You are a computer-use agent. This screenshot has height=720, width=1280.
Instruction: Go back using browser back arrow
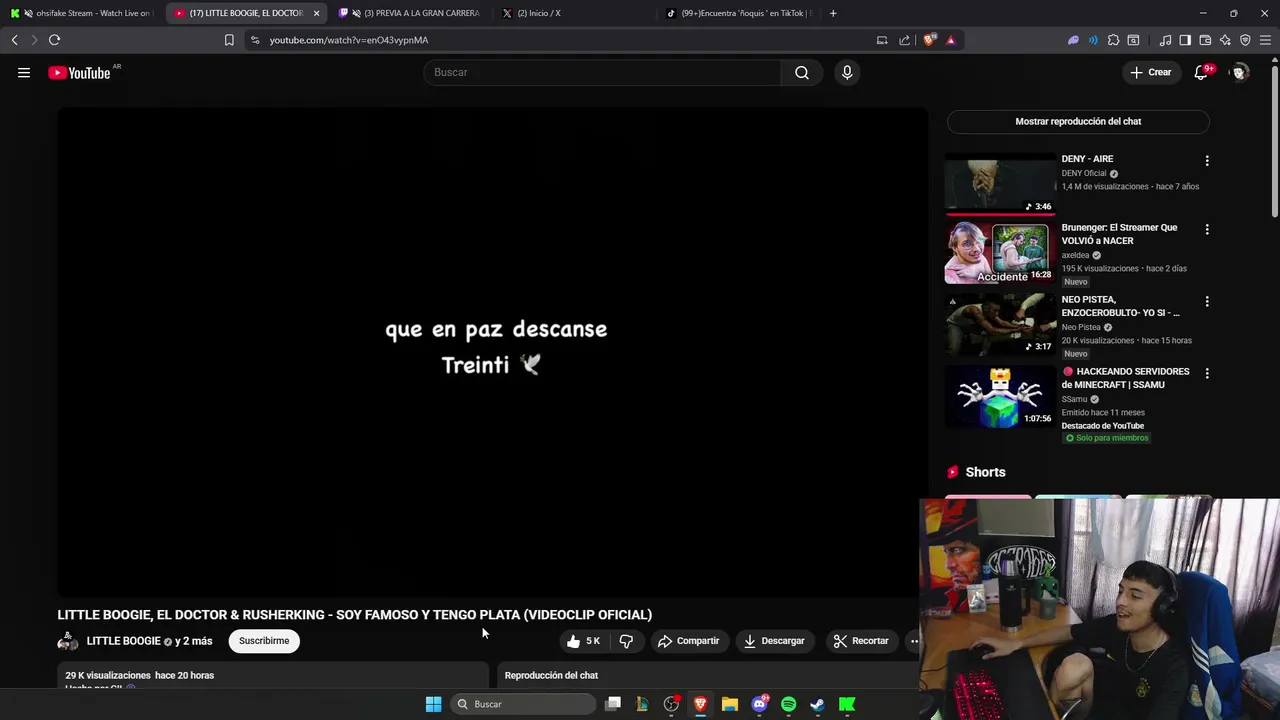coord(14,40)
